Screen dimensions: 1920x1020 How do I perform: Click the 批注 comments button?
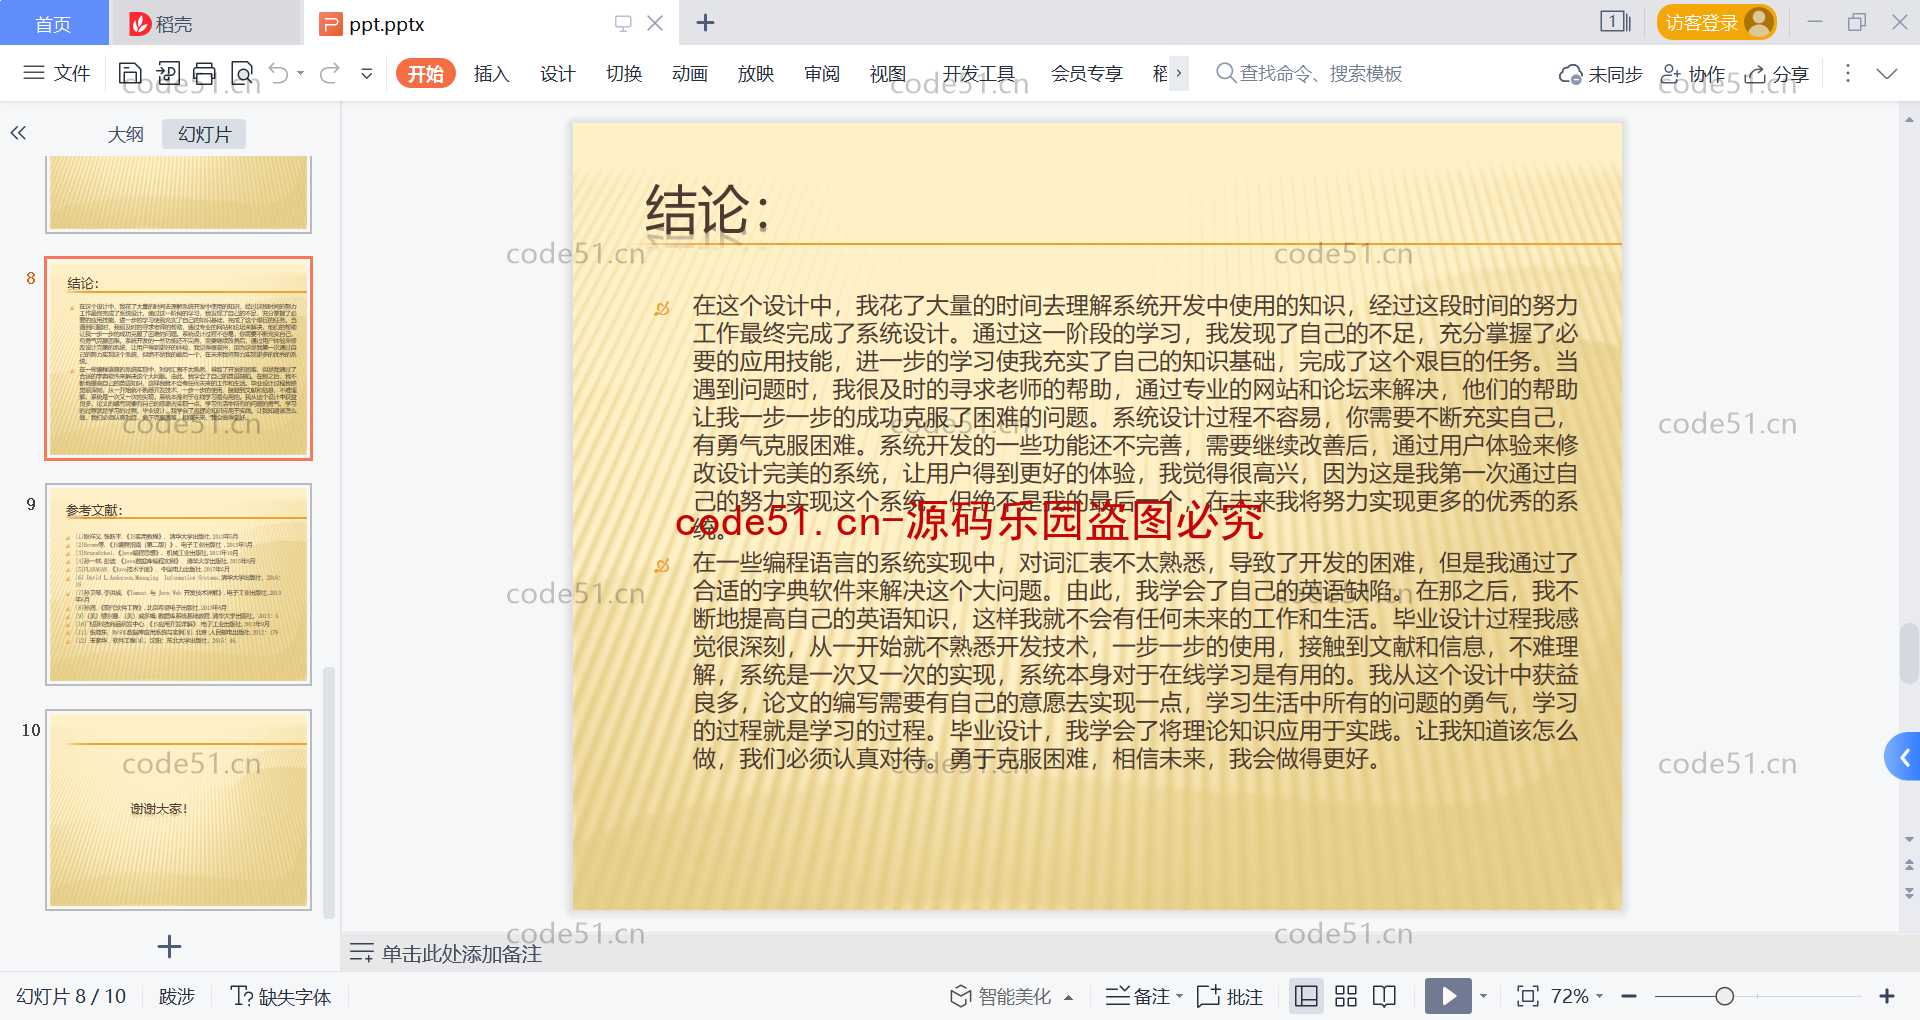pyautogui.click(x=1230, y=996)
